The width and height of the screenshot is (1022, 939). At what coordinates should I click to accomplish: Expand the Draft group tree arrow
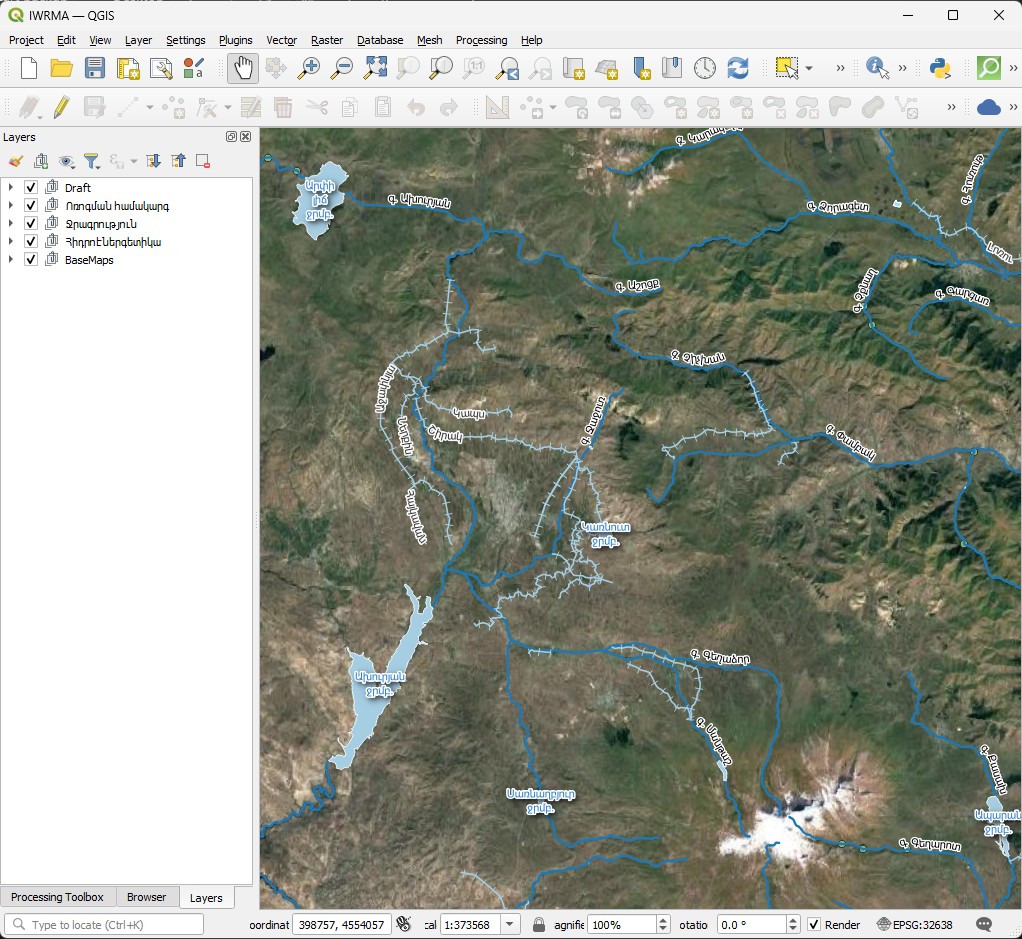(x=11, y=188)
